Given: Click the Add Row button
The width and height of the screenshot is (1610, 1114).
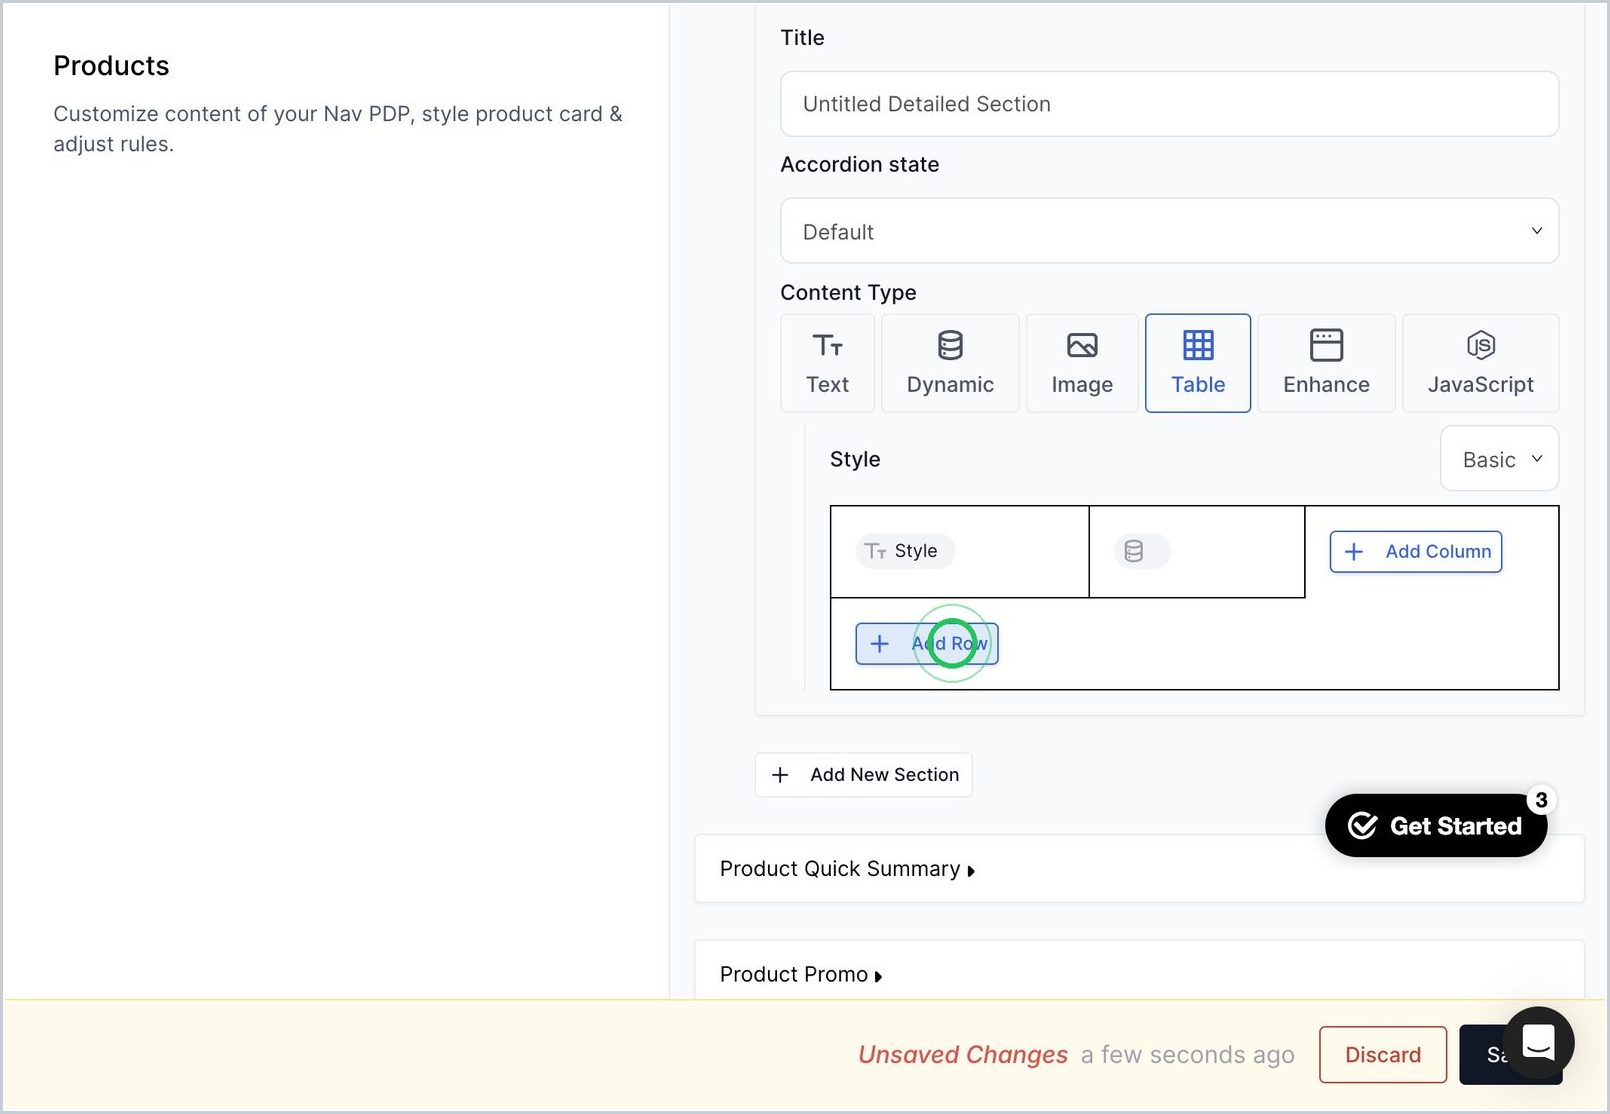Looking at the screenshot, I should click(x=927, y=644).
